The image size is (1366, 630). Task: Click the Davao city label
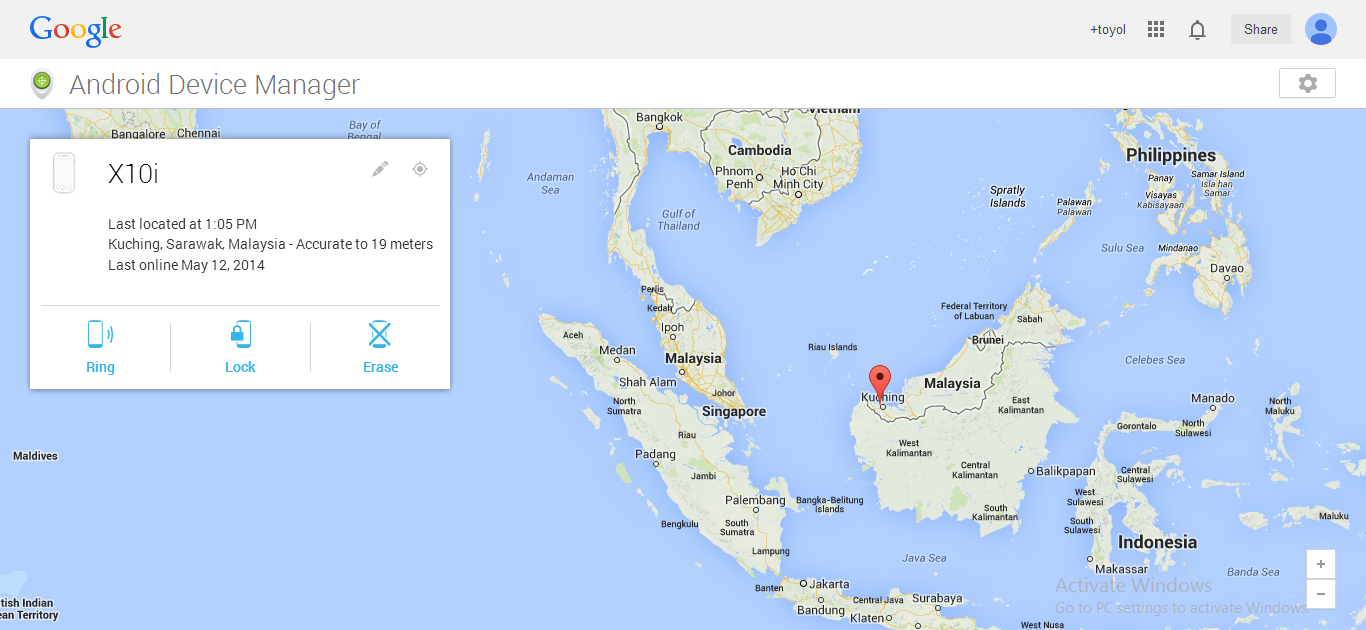(x=1226, y=268)
